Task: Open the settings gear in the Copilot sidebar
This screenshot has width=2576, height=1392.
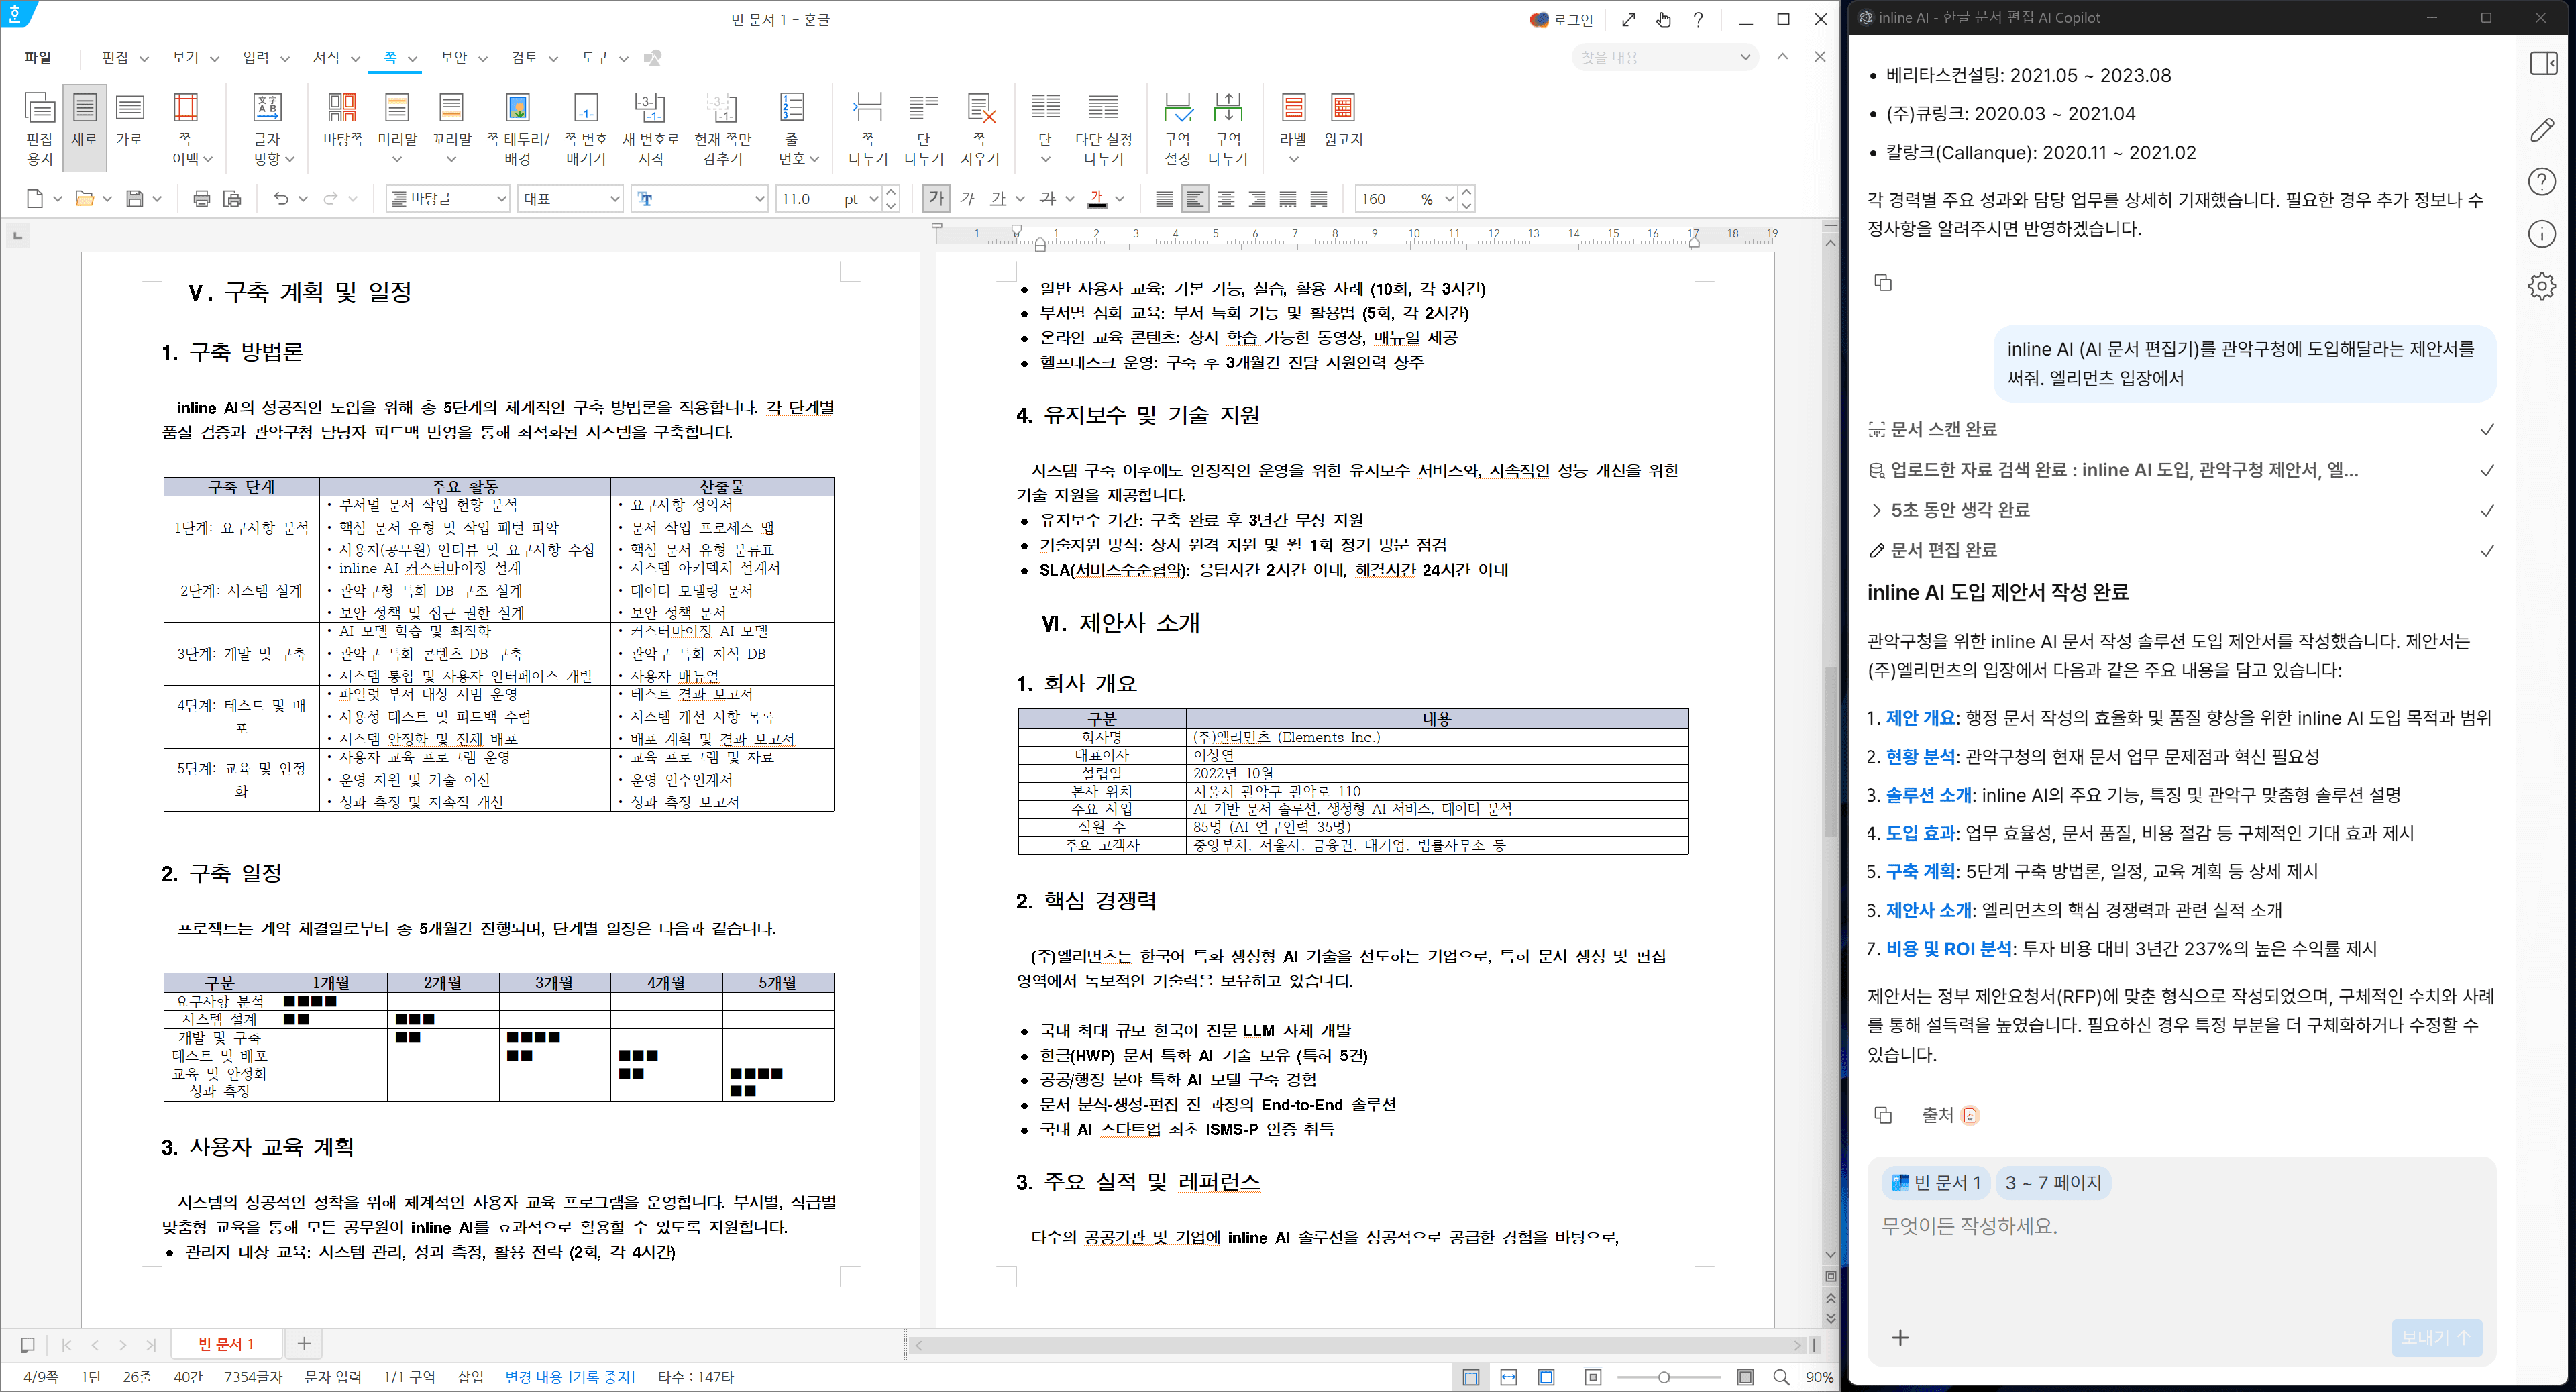Action: click(x=2541, y=286)
